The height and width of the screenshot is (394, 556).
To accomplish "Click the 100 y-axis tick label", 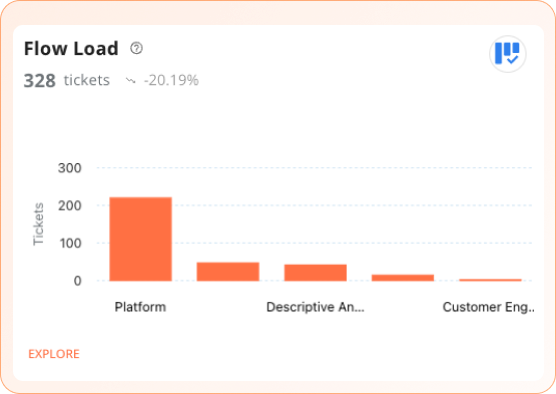I will [x=70, y=243].
